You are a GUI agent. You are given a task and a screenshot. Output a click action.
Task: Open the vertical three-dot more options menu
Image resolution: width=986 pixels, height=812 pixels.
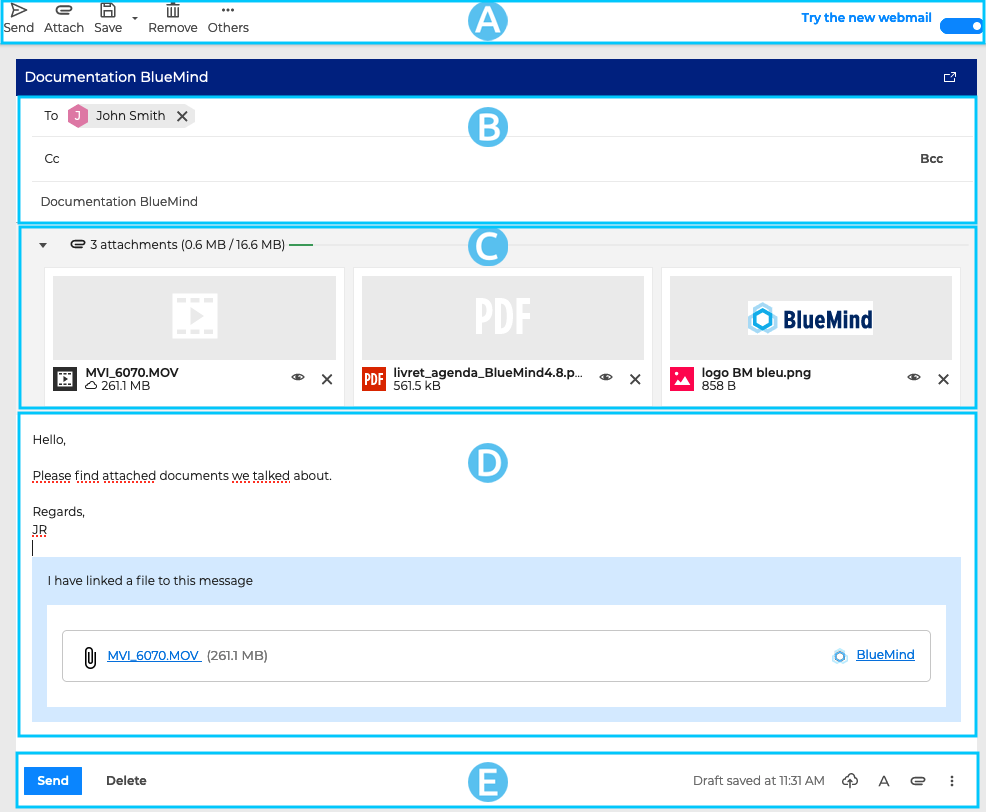point(952,781)
